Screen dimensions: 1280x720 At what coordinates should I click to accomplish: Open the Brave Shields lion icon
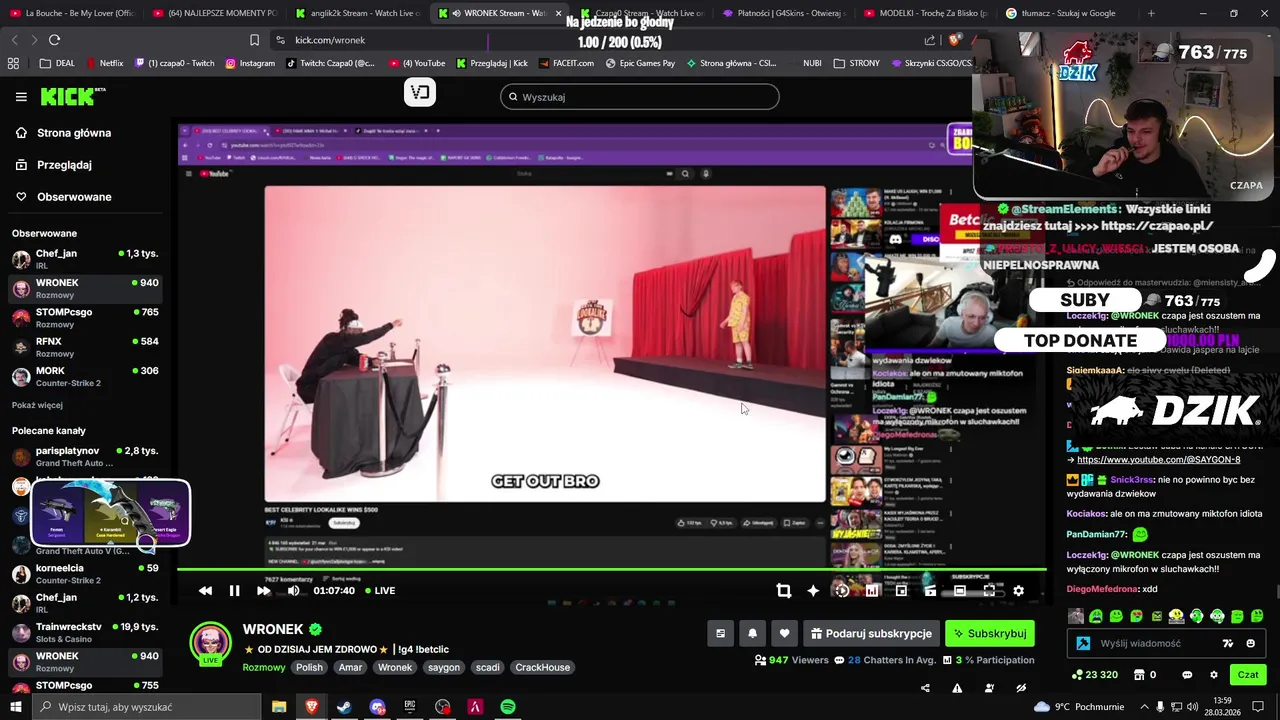[953, 40]
